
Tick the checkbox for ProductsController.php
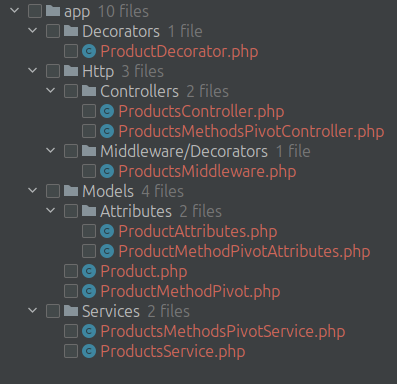tap(89, 111)
